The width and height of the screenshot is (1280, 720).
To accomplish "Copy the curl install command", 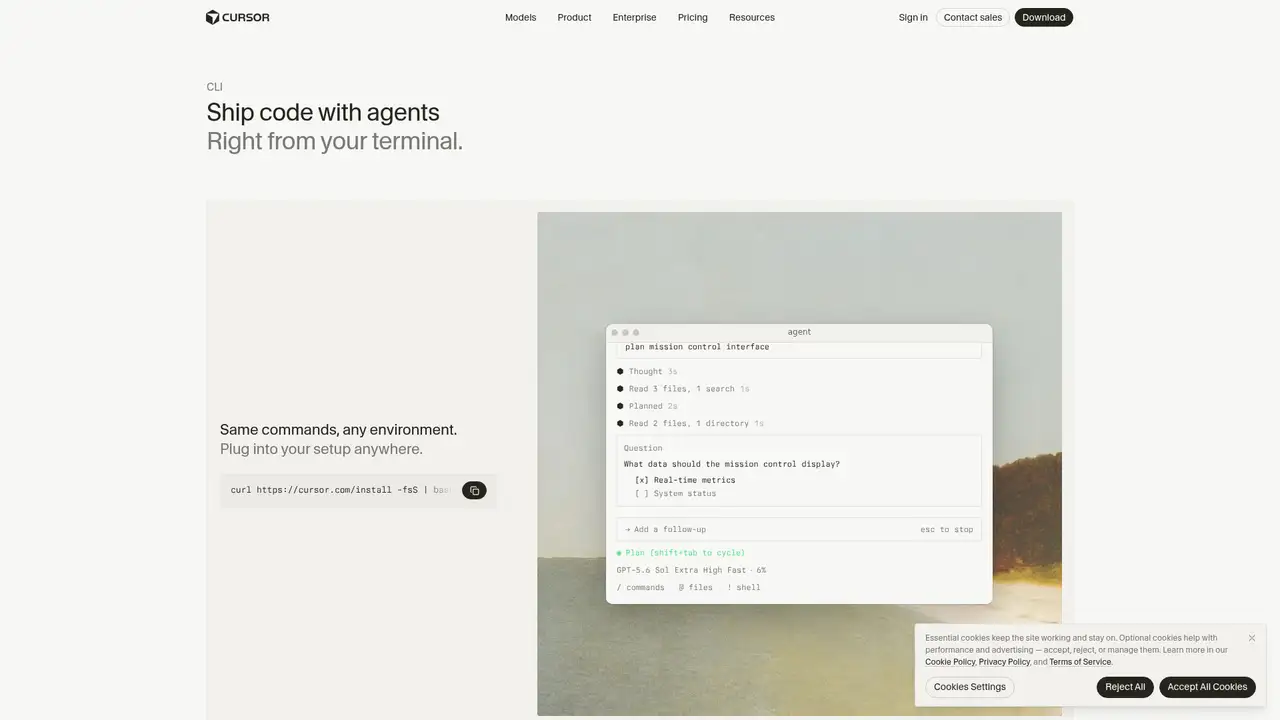I will 474,490.
